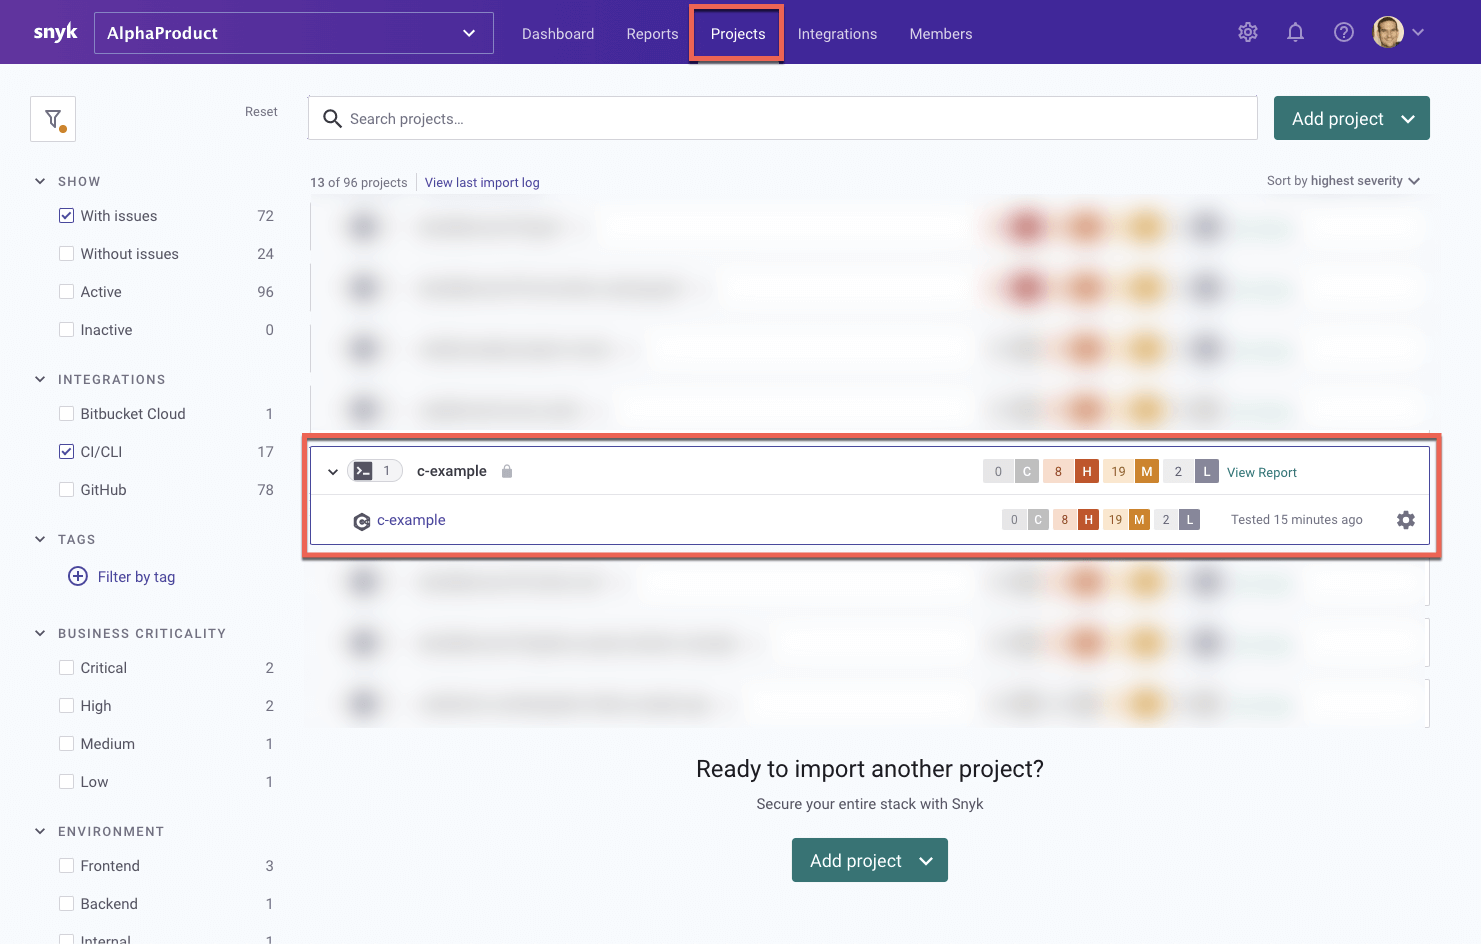Check the GitHub integration filter
Image resolution: width=1481 pixels, height=944 pixels.
tap(67, 490)
